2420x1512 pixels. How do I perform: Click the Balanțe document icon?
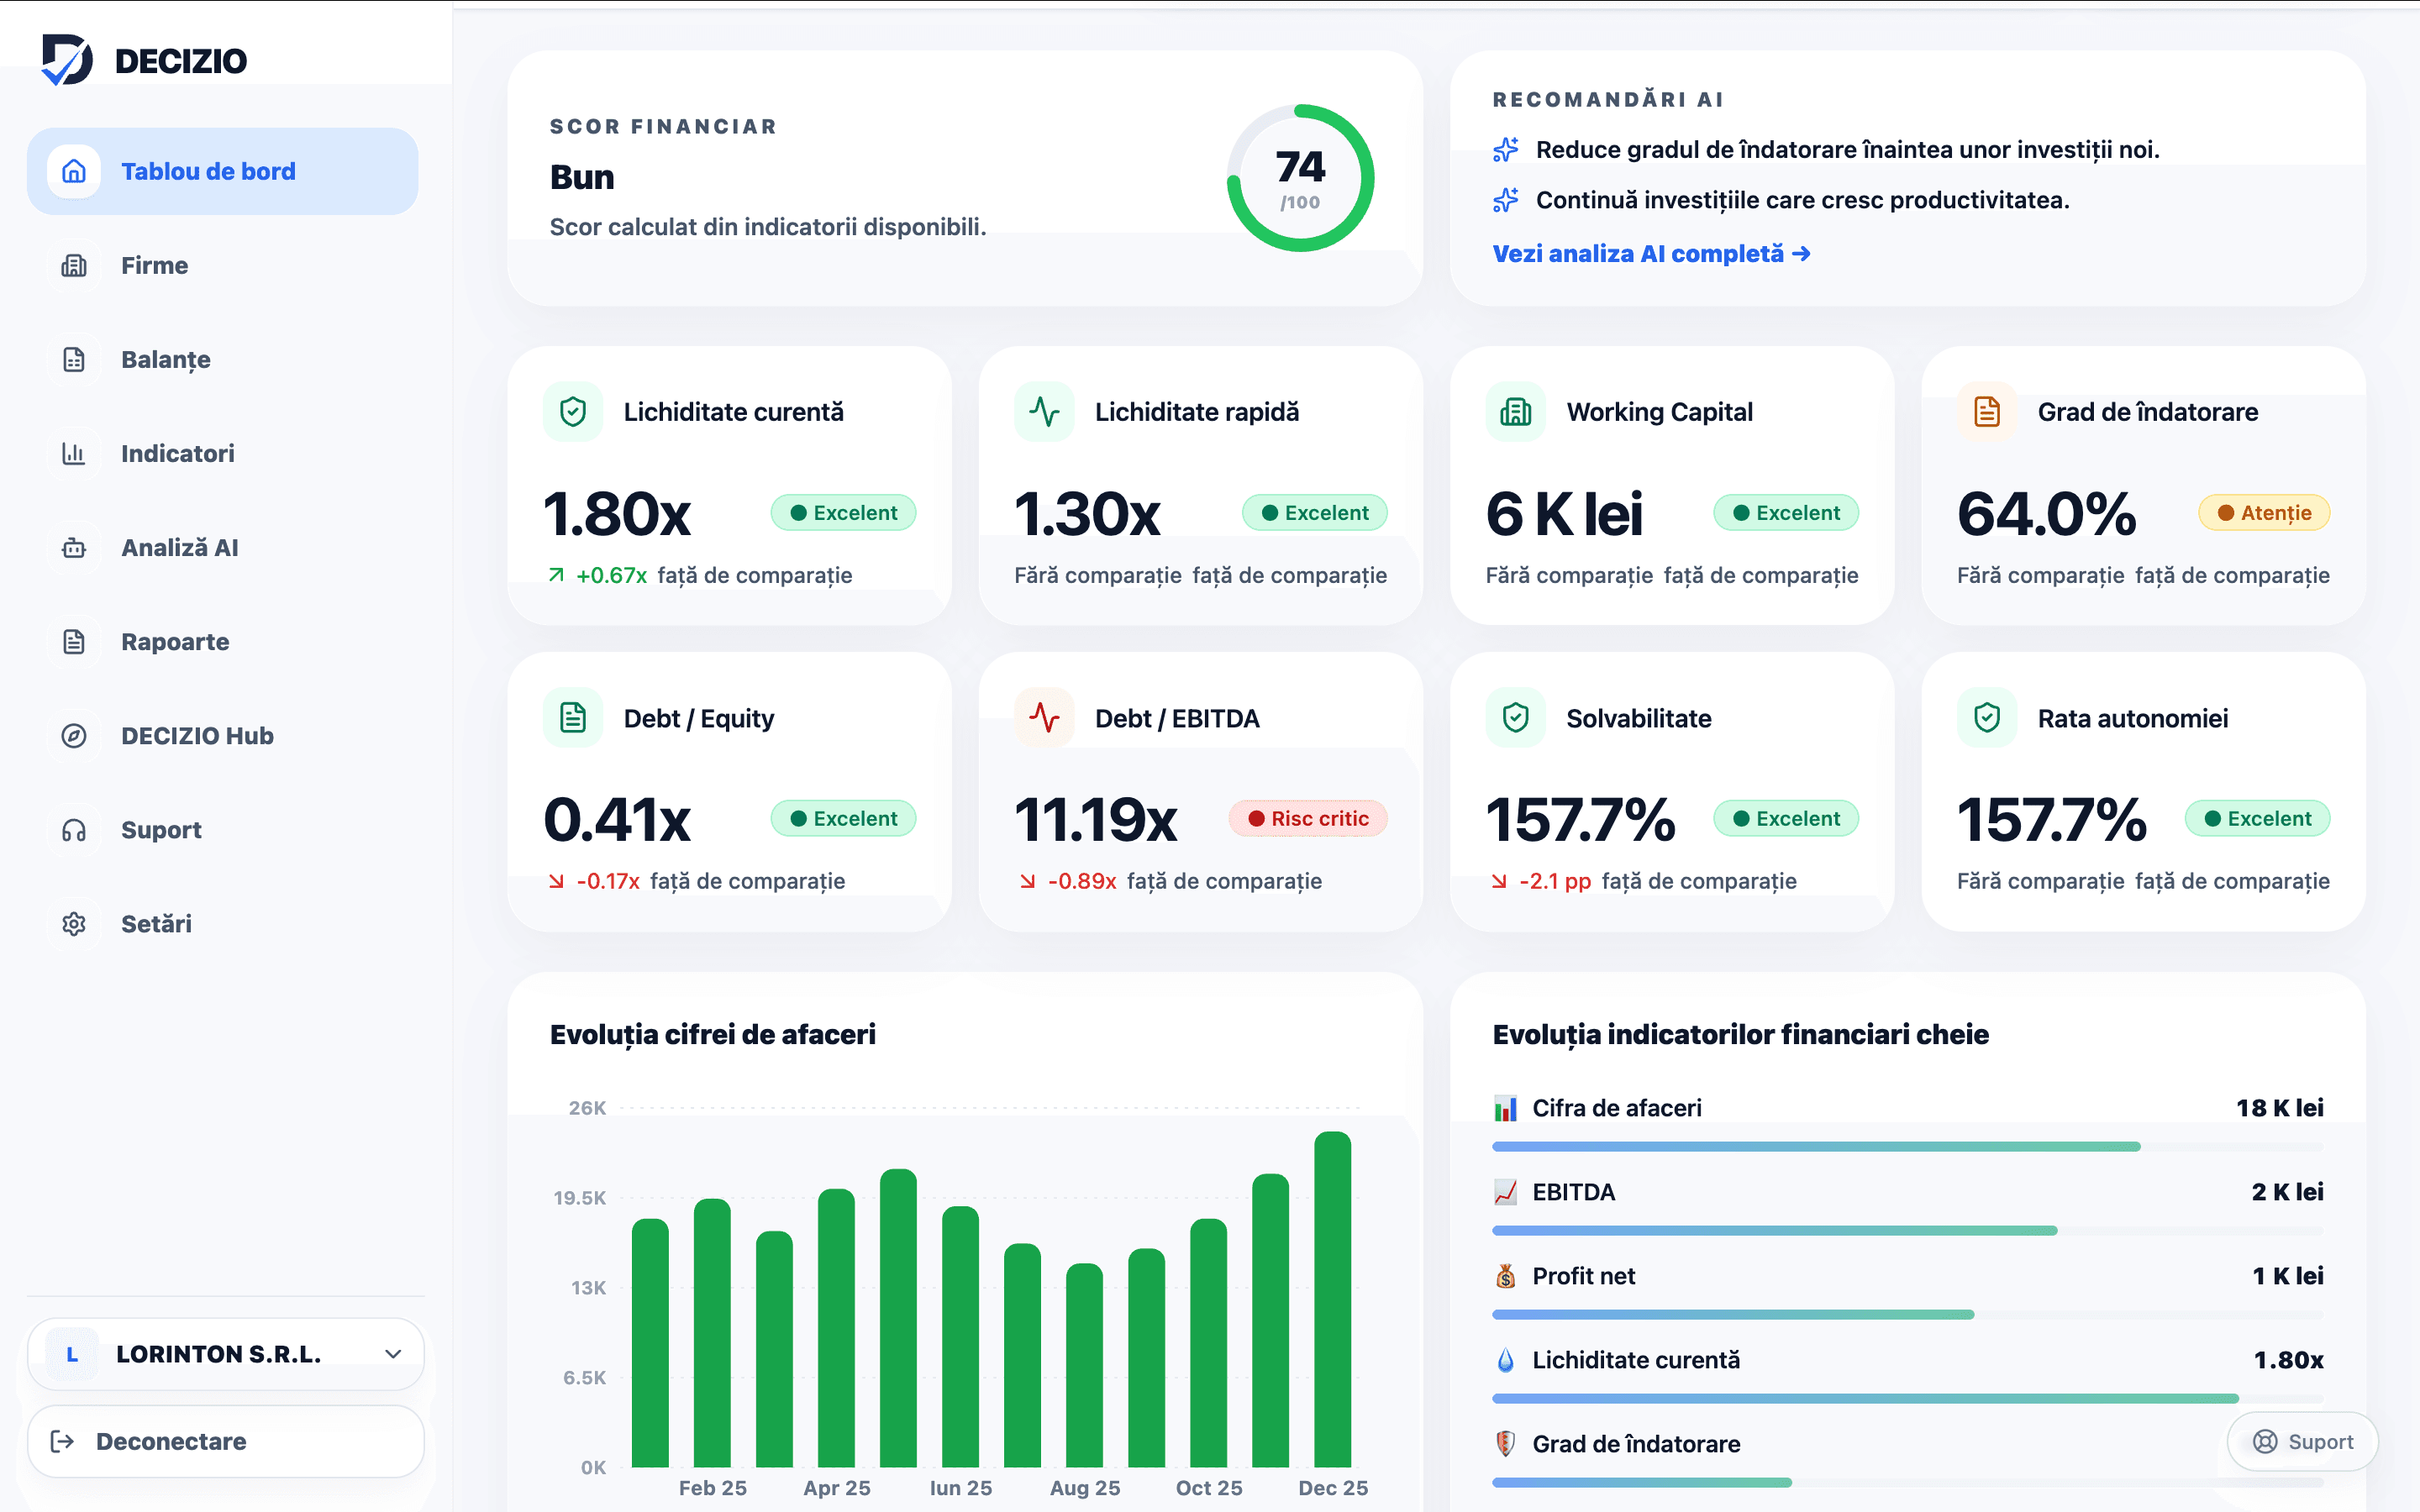[74, 359]
